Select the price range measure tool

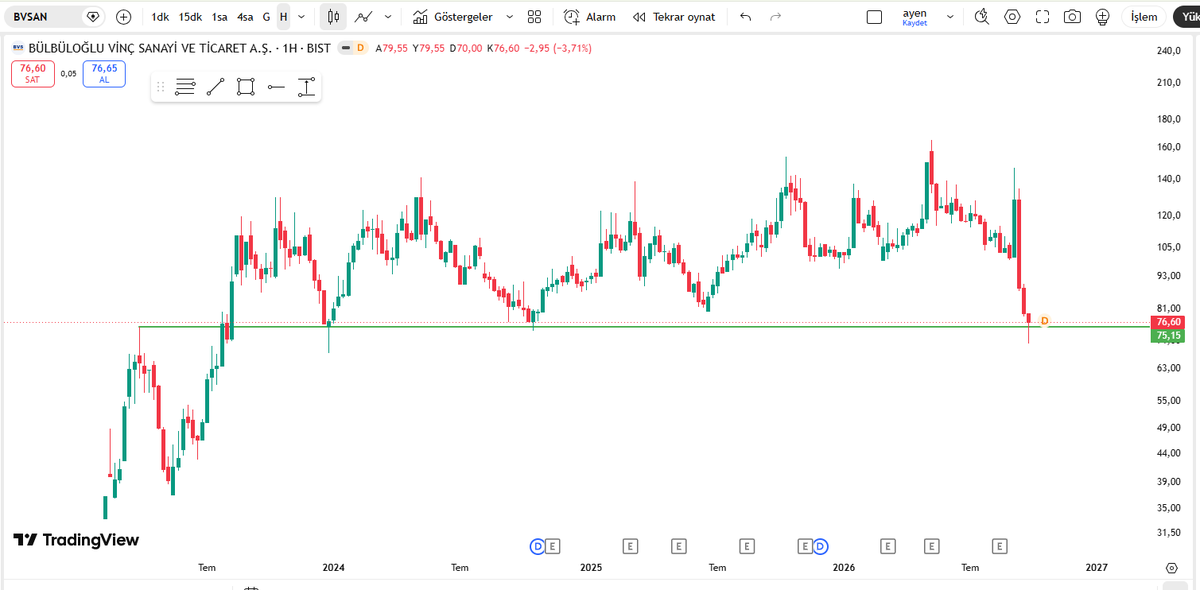coord(307,87)
